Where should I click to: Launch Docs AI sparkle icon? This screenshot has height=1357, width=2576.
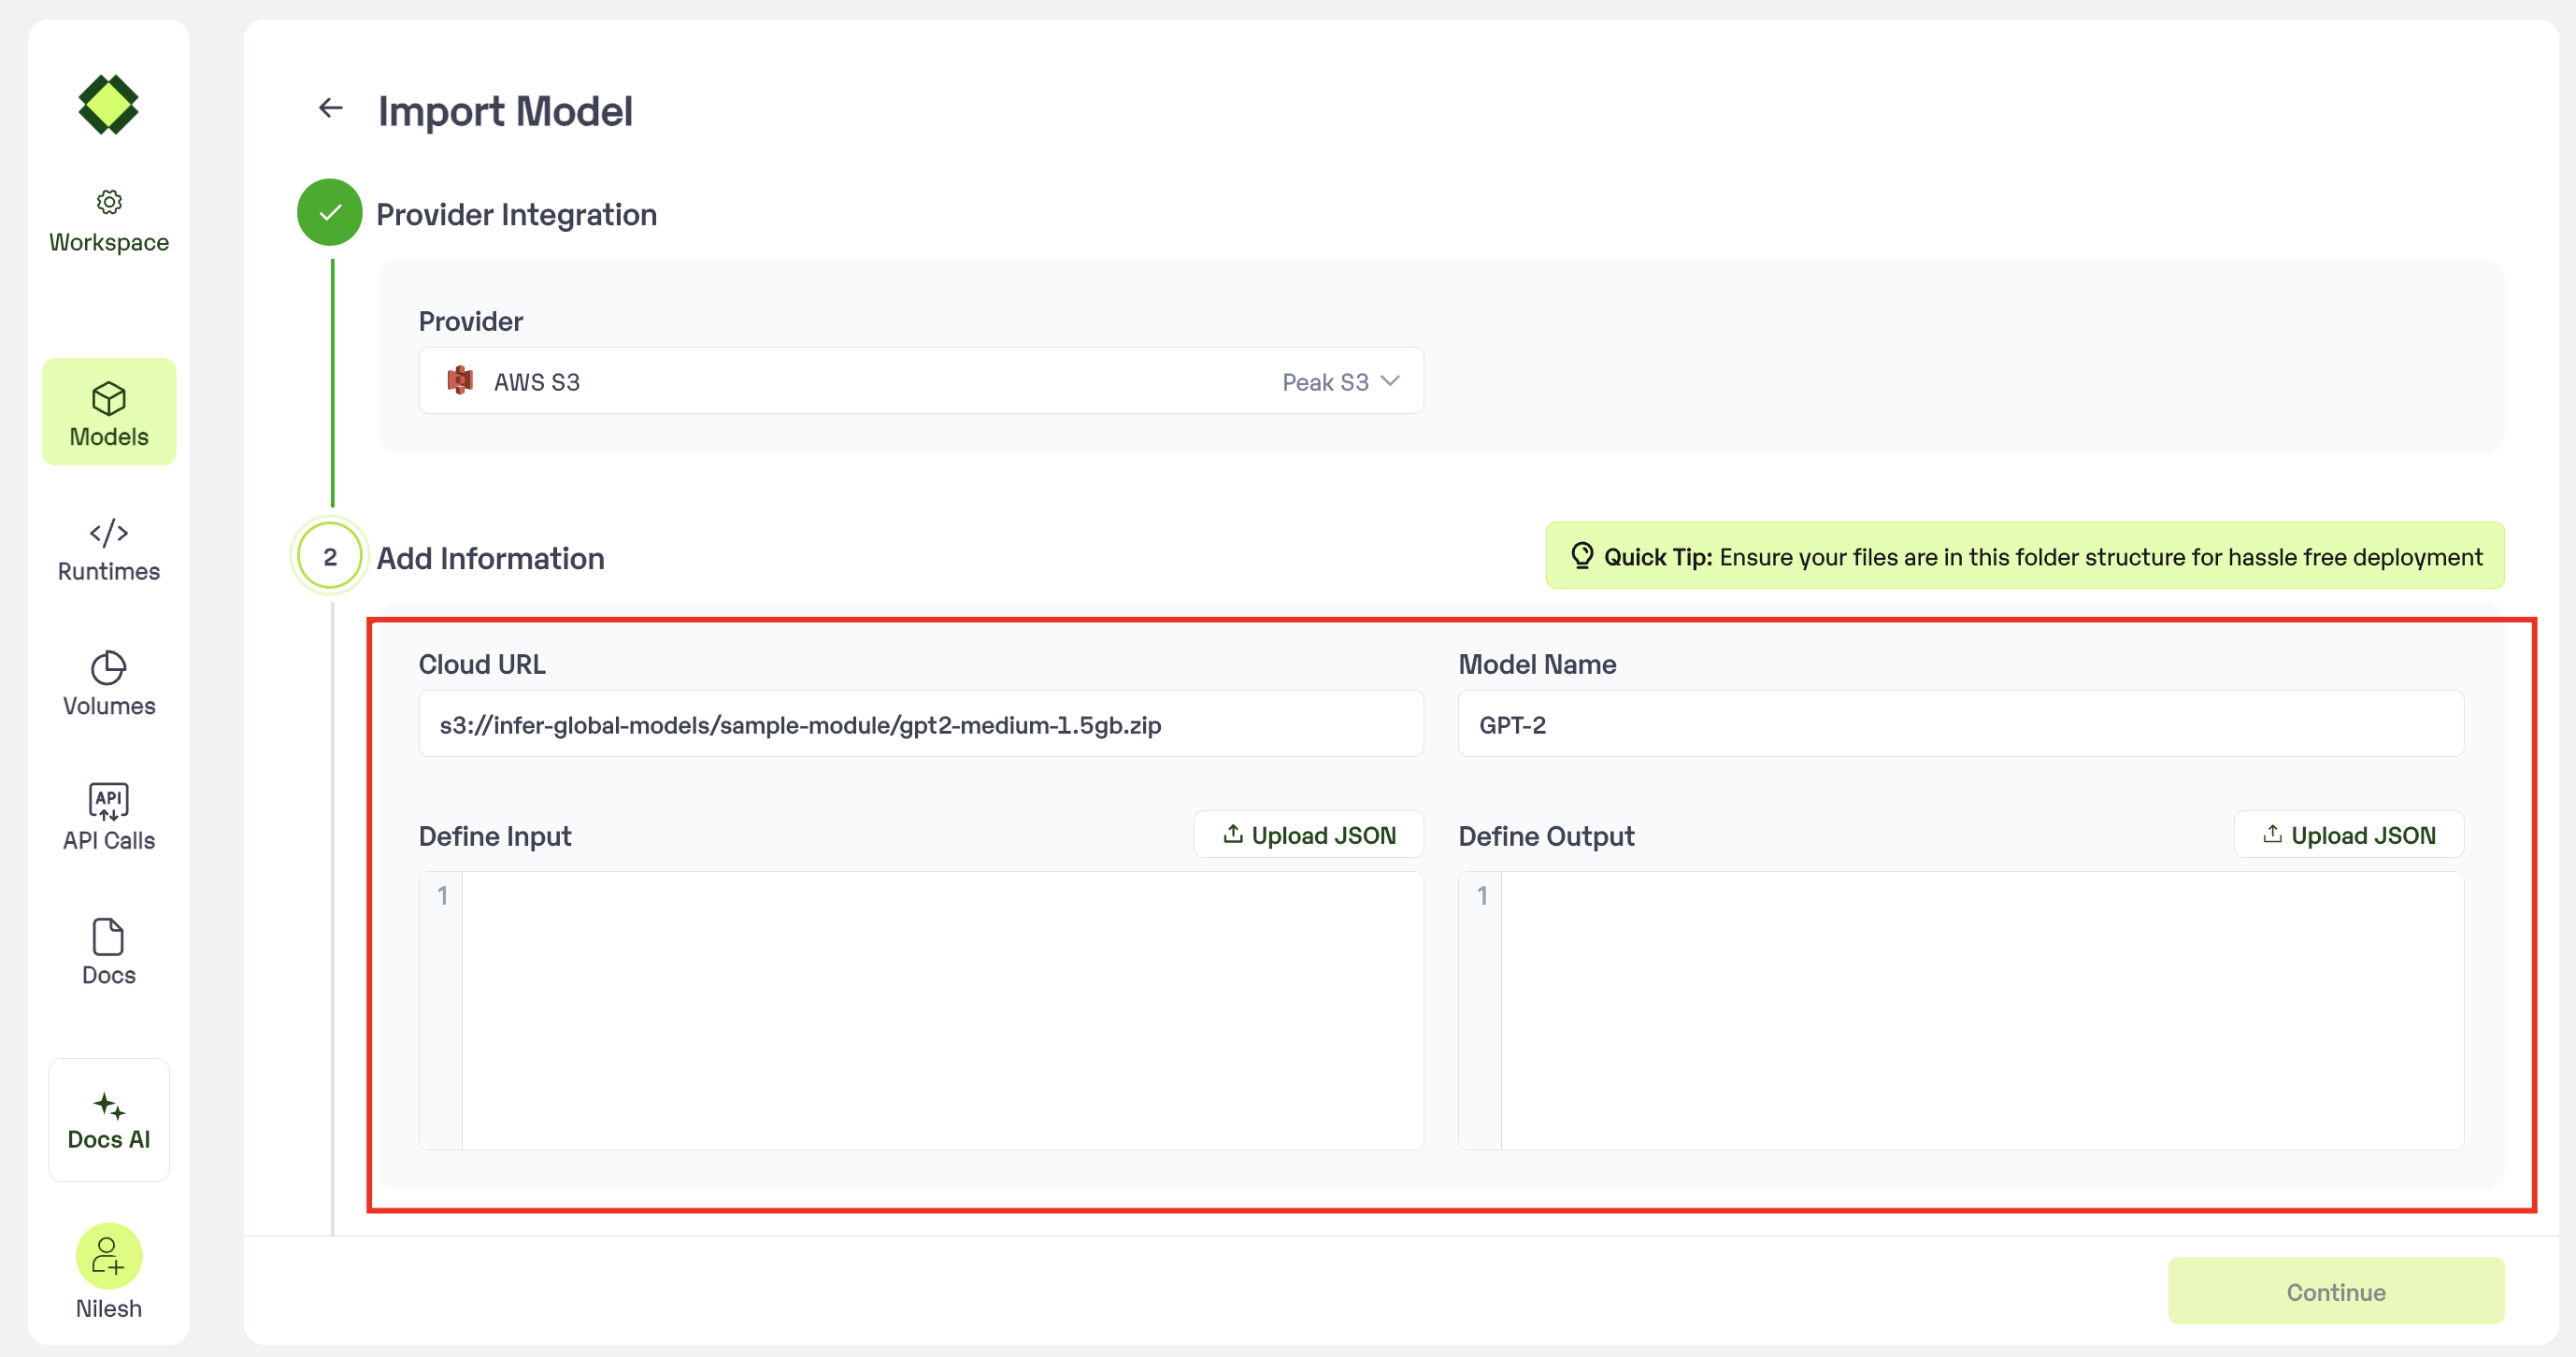pos(109,1106)
